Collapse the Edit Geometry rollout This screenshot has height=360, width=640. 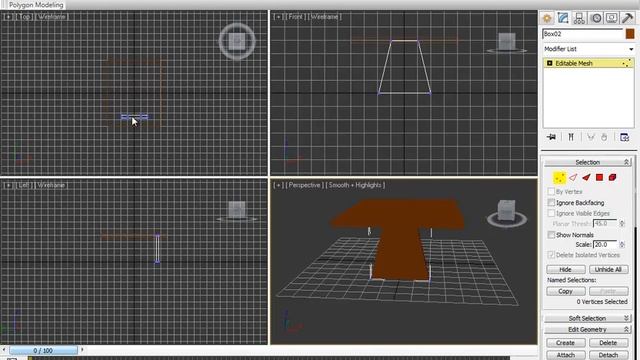pyautogui.click(x=587, y=329)
